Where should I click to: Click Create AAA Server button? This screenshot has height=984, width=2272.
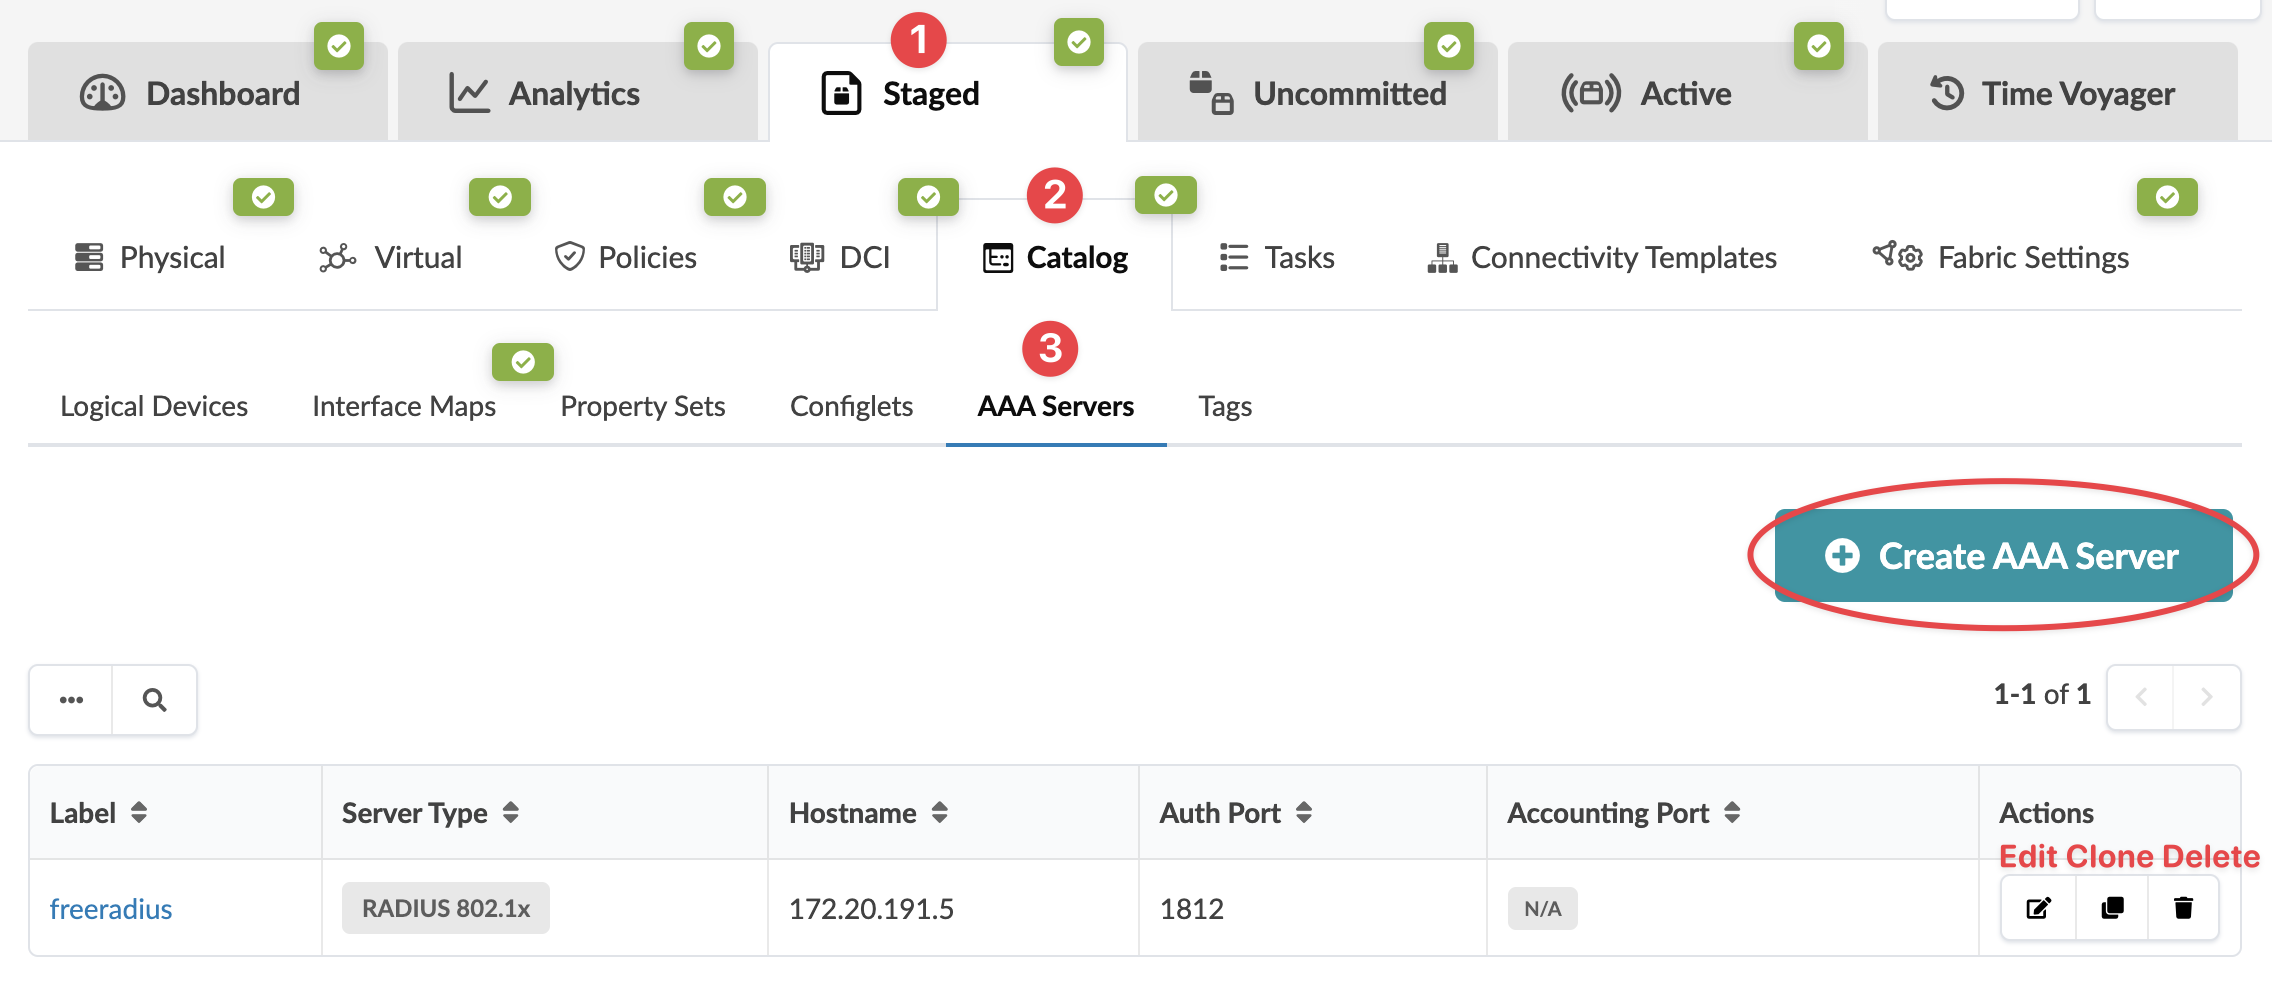pos(2004,556)
